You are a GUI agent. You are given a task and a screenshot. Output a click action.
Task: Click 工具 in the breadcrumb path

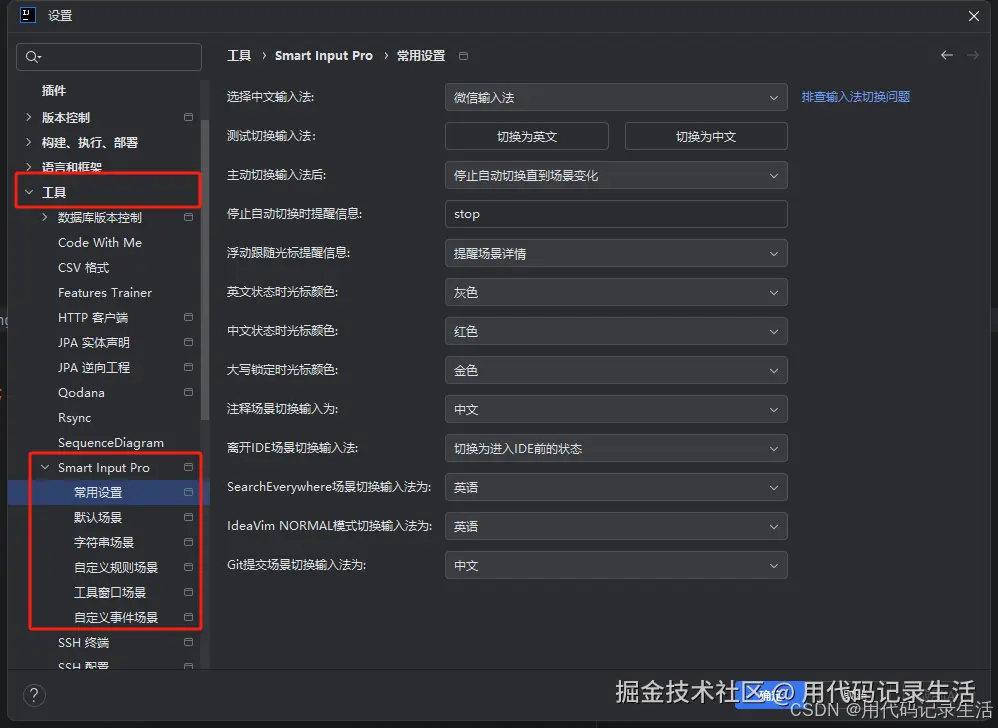tap(240, 55)
